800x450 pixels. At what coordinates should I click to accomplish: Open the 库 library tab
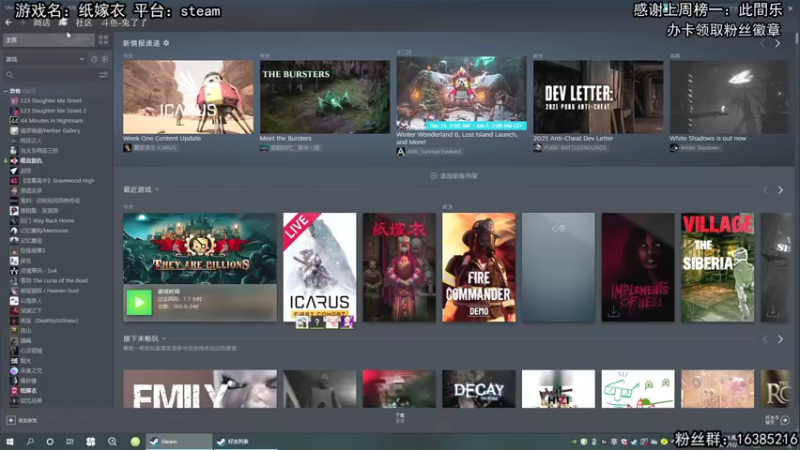[63, 23]
